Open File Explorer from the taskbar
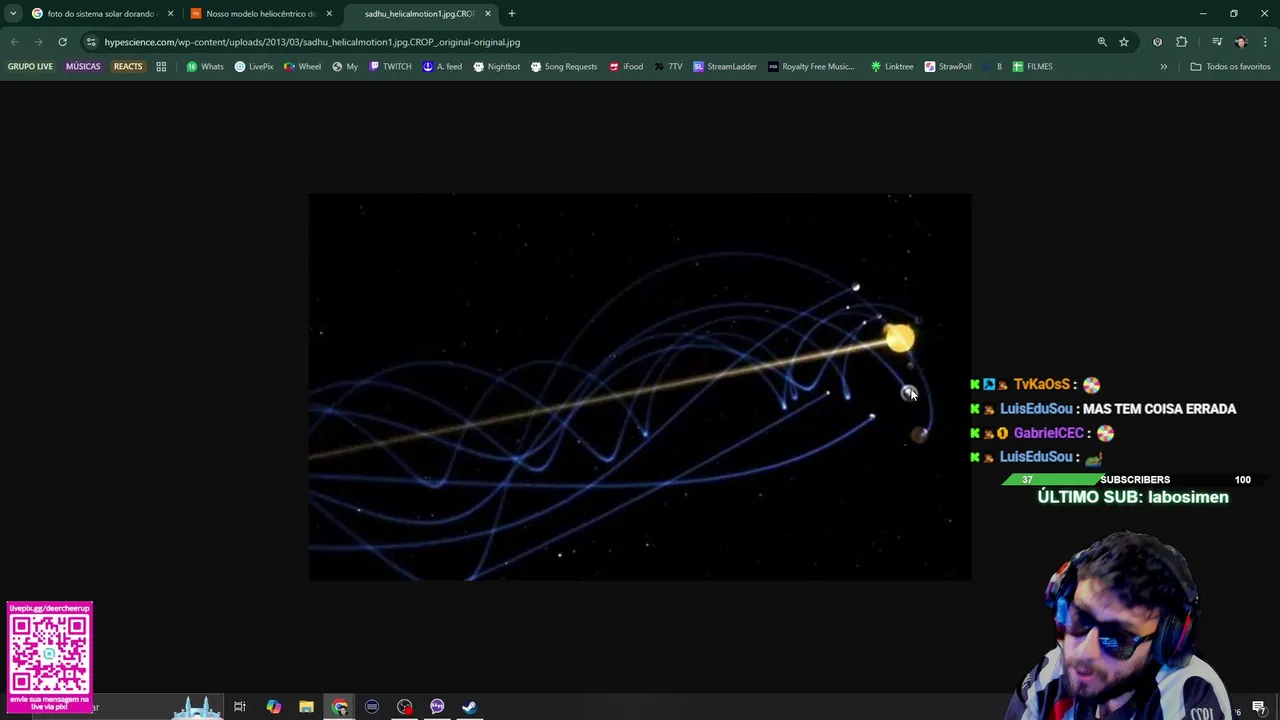1280x720 pixels. pos(306,707)
